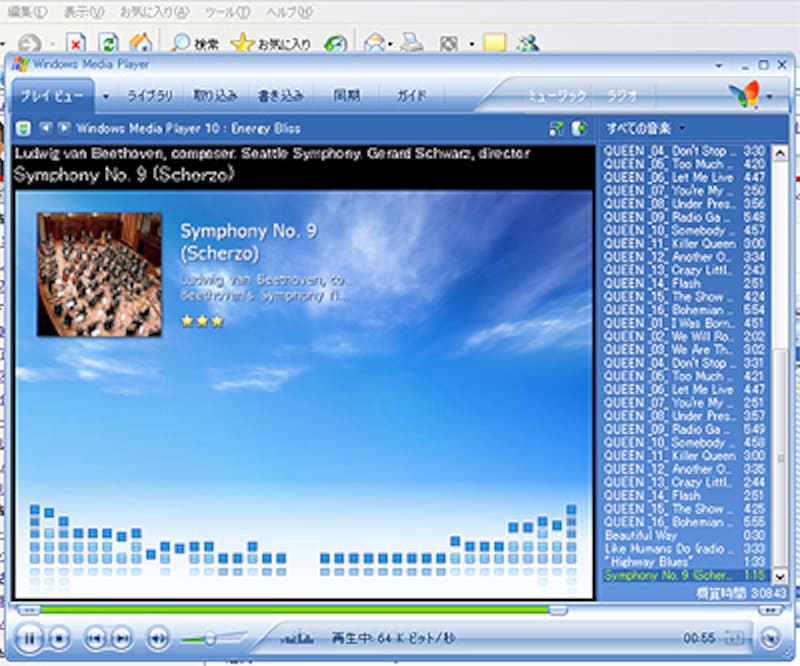Open the 書き込み tab

coord(280,95)
